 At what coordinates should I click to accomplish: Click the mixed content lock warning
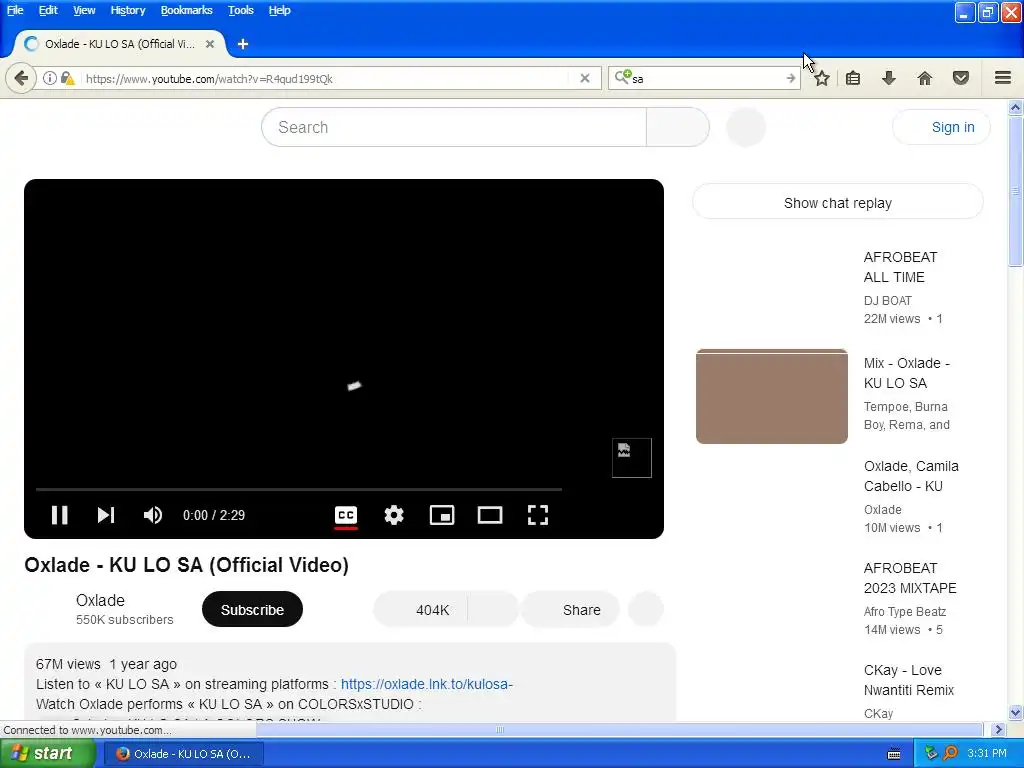click(67, 78)
